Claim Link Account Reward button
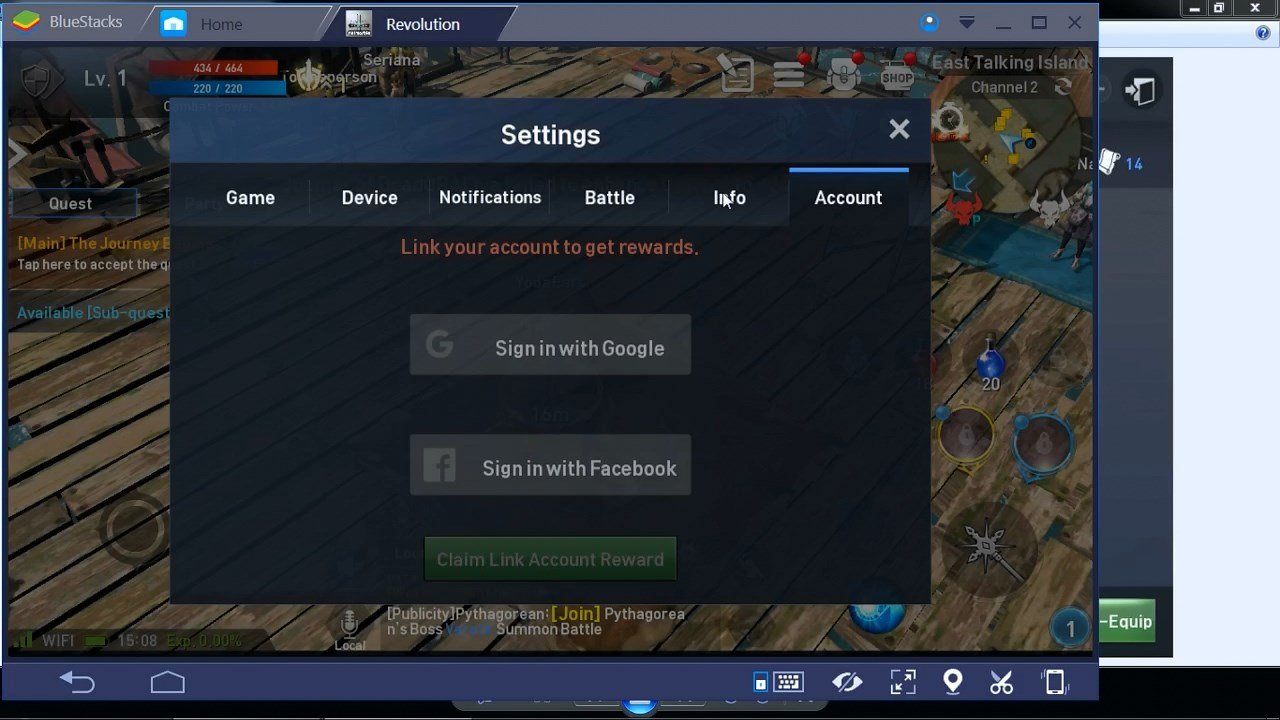1280x720 pixels. tap(550, 559)
